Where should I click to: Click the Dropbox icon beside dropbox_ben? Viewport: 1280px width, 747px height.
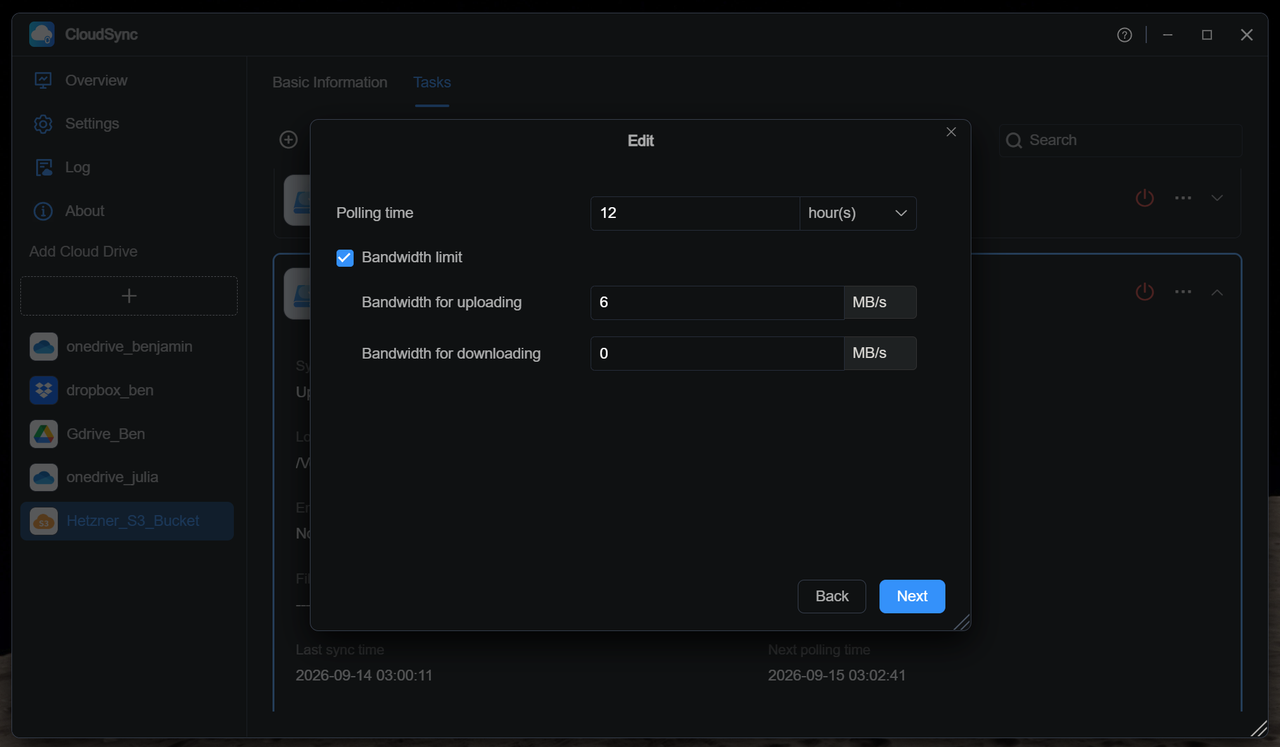coord(43,390)
